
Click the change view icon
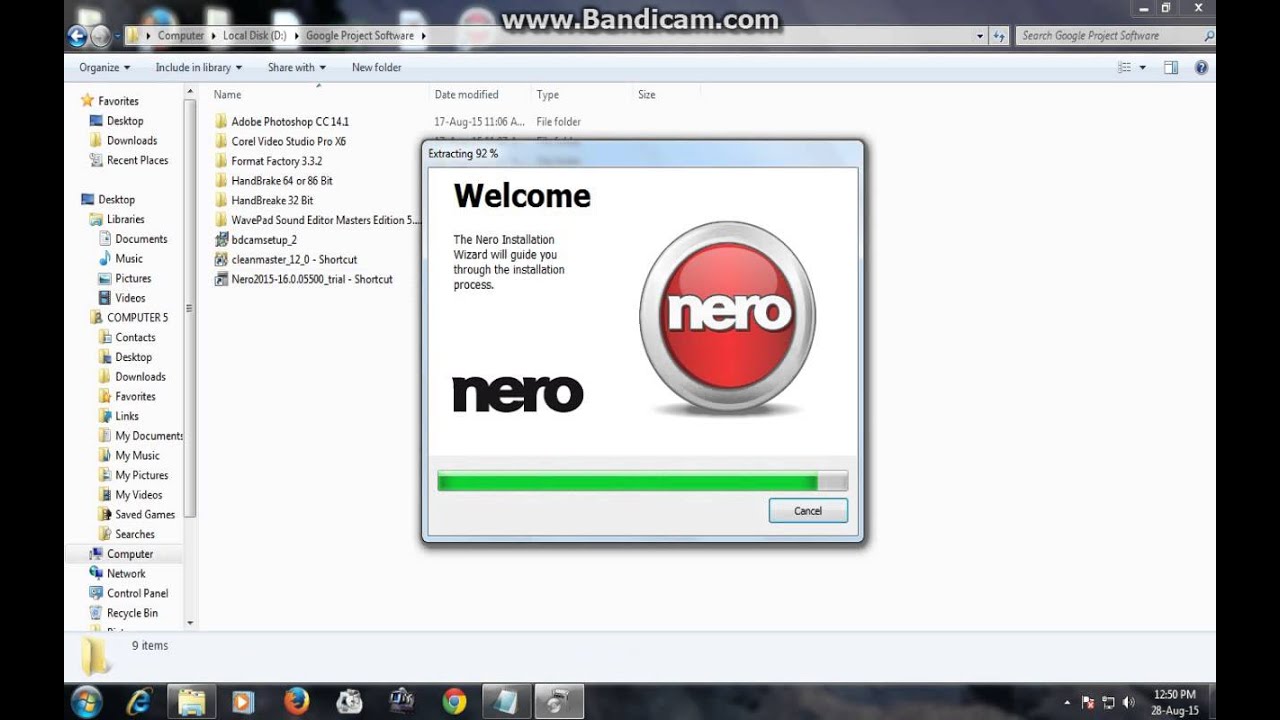tap(1125, 67)
